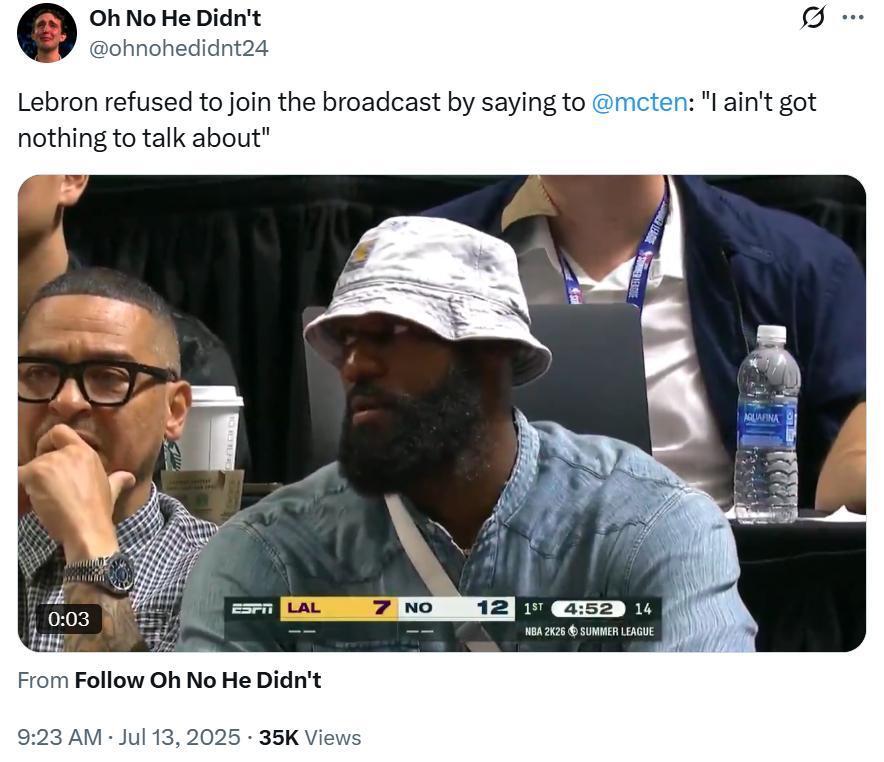The width and height of the screenshot is (884, 762).
Task: Click the display name Oh No He Didn't
Action: [175, 18]
